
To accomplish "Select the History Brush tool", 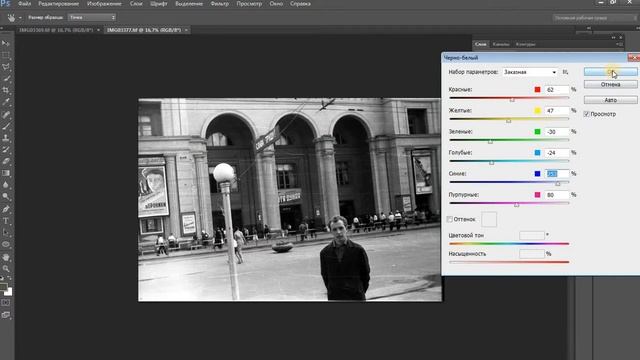I will pos(6,150).
